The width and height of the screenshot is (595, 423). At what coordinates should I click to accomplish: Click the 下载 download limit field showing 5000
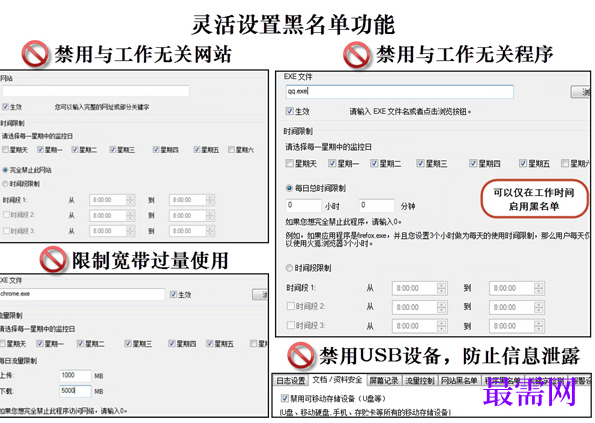[75, 391]
